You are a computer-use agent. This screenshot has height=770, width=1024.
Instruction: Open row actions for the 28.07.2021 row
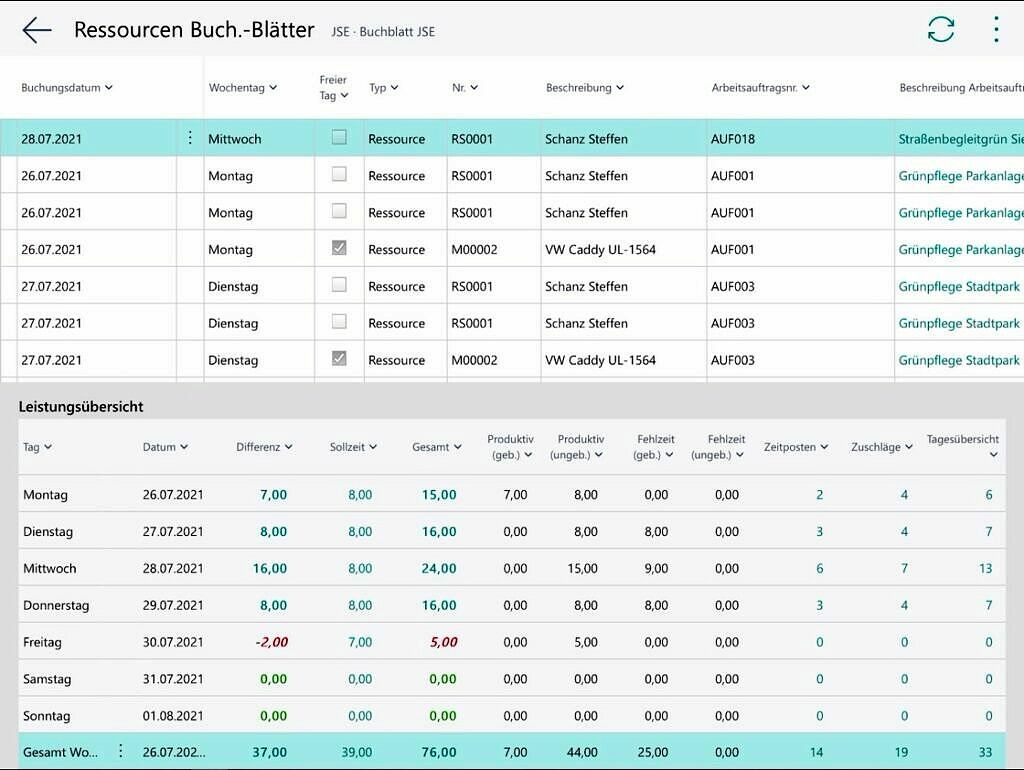tap(190, 139)
